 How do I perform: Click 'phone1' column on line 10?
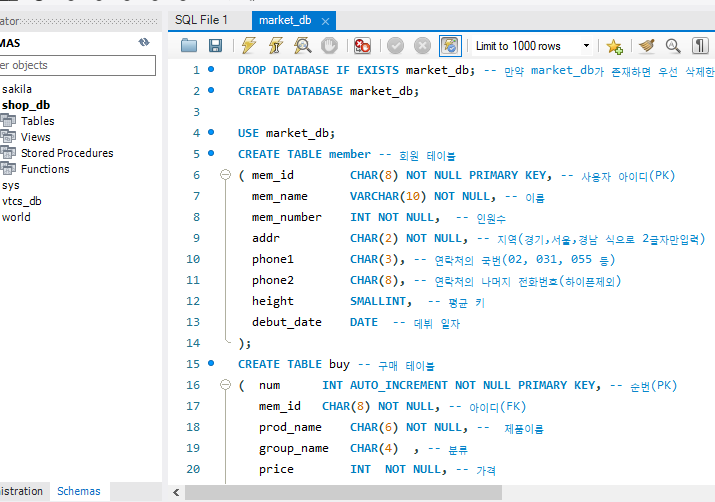pos(273,259)
